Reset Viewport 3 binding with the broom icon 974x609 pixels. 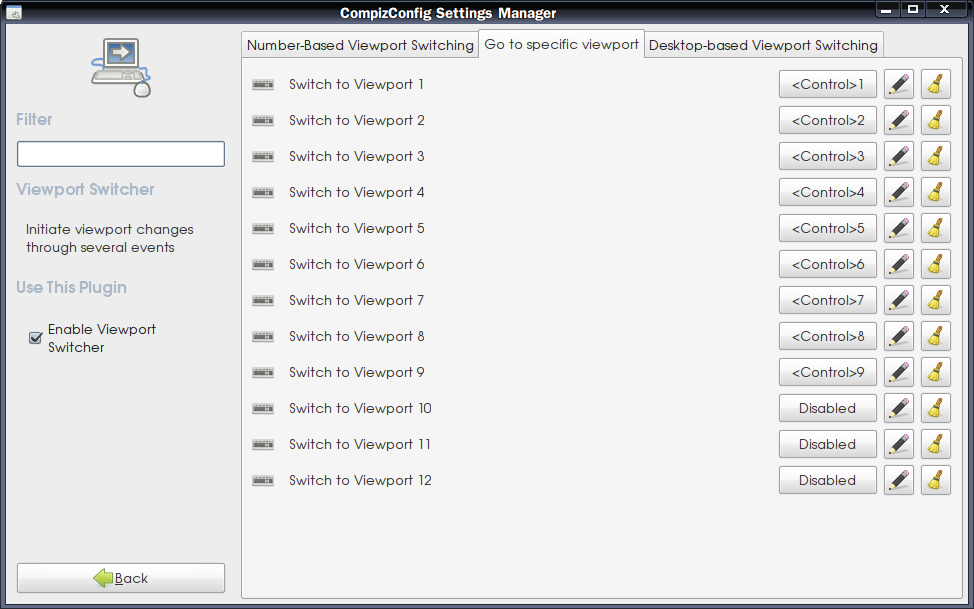[x=935, y=157]
